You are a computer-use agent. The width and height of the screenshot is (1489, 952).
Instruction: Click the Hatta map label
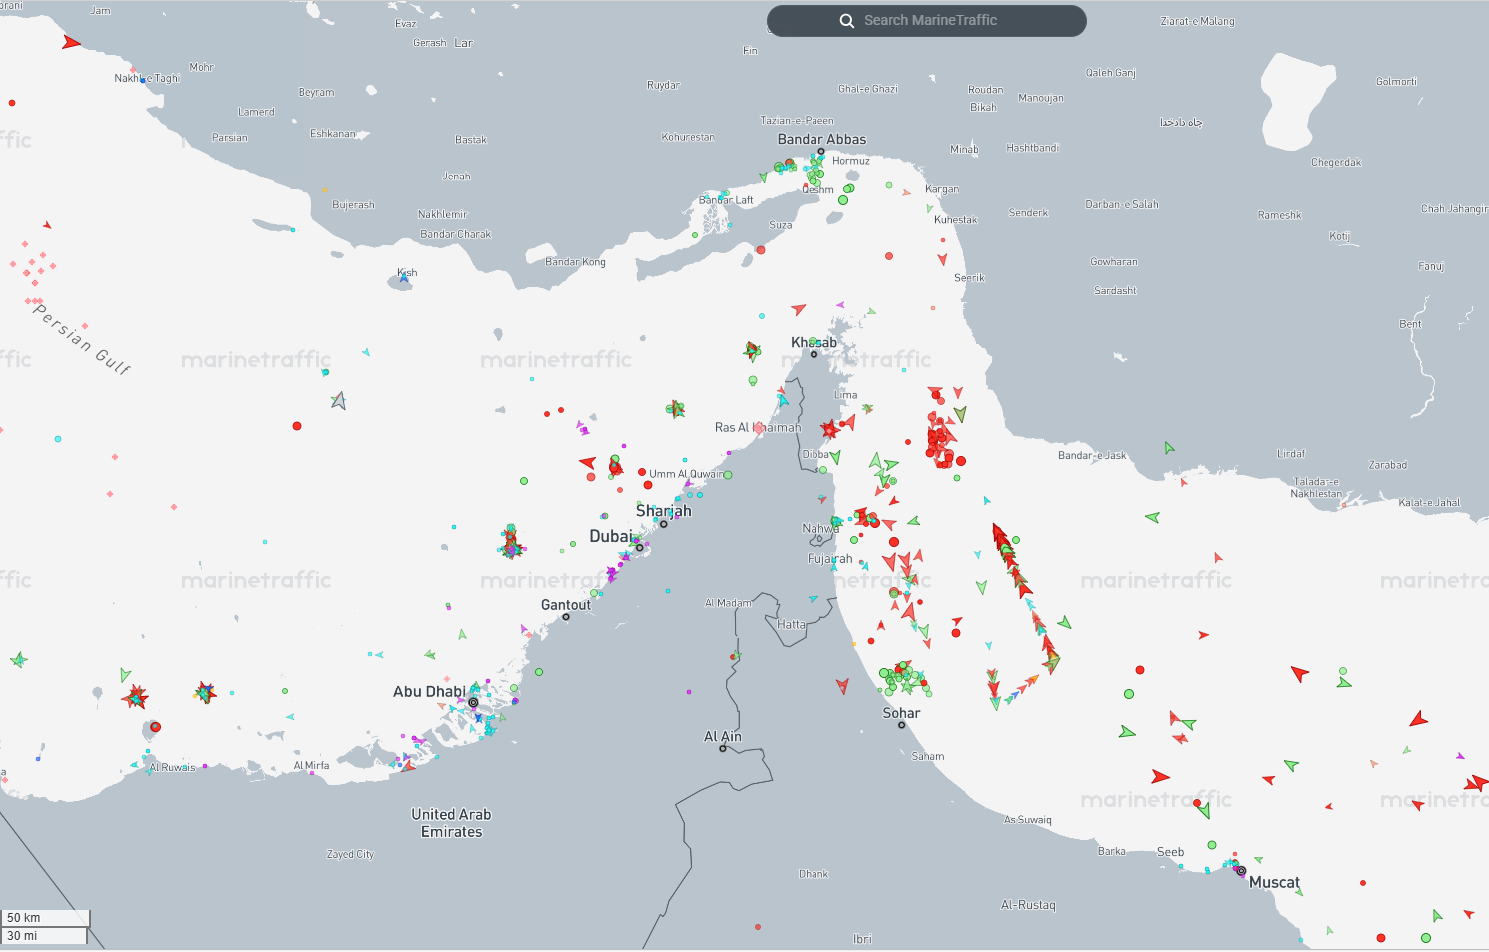coord(791,624)
